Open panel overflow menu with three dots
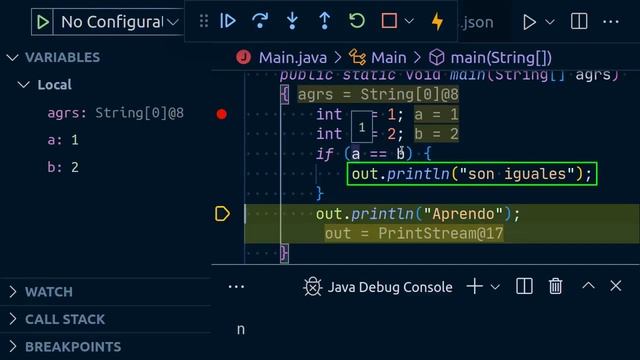 236,287
